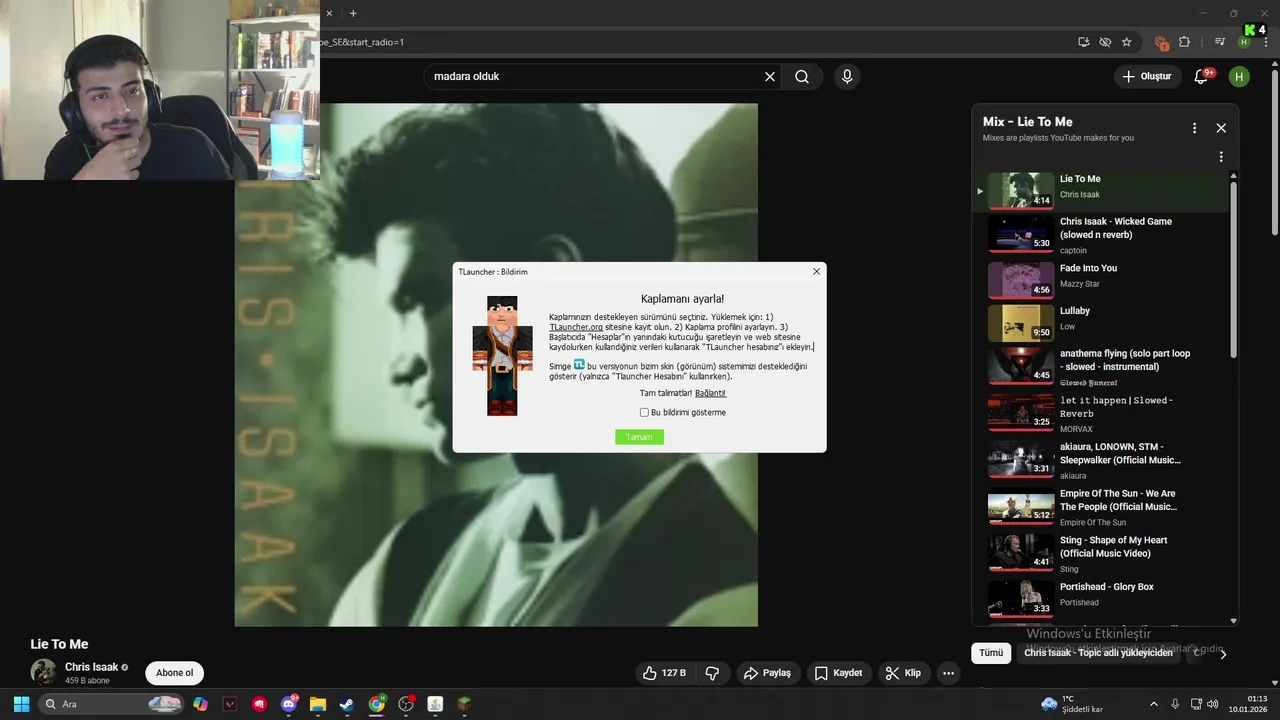Select 'Chris Isaak - Topic adlı yükleyiciden' chip
The width and height of the screenshot is (1280, 720).
(x=1098, y=653)
